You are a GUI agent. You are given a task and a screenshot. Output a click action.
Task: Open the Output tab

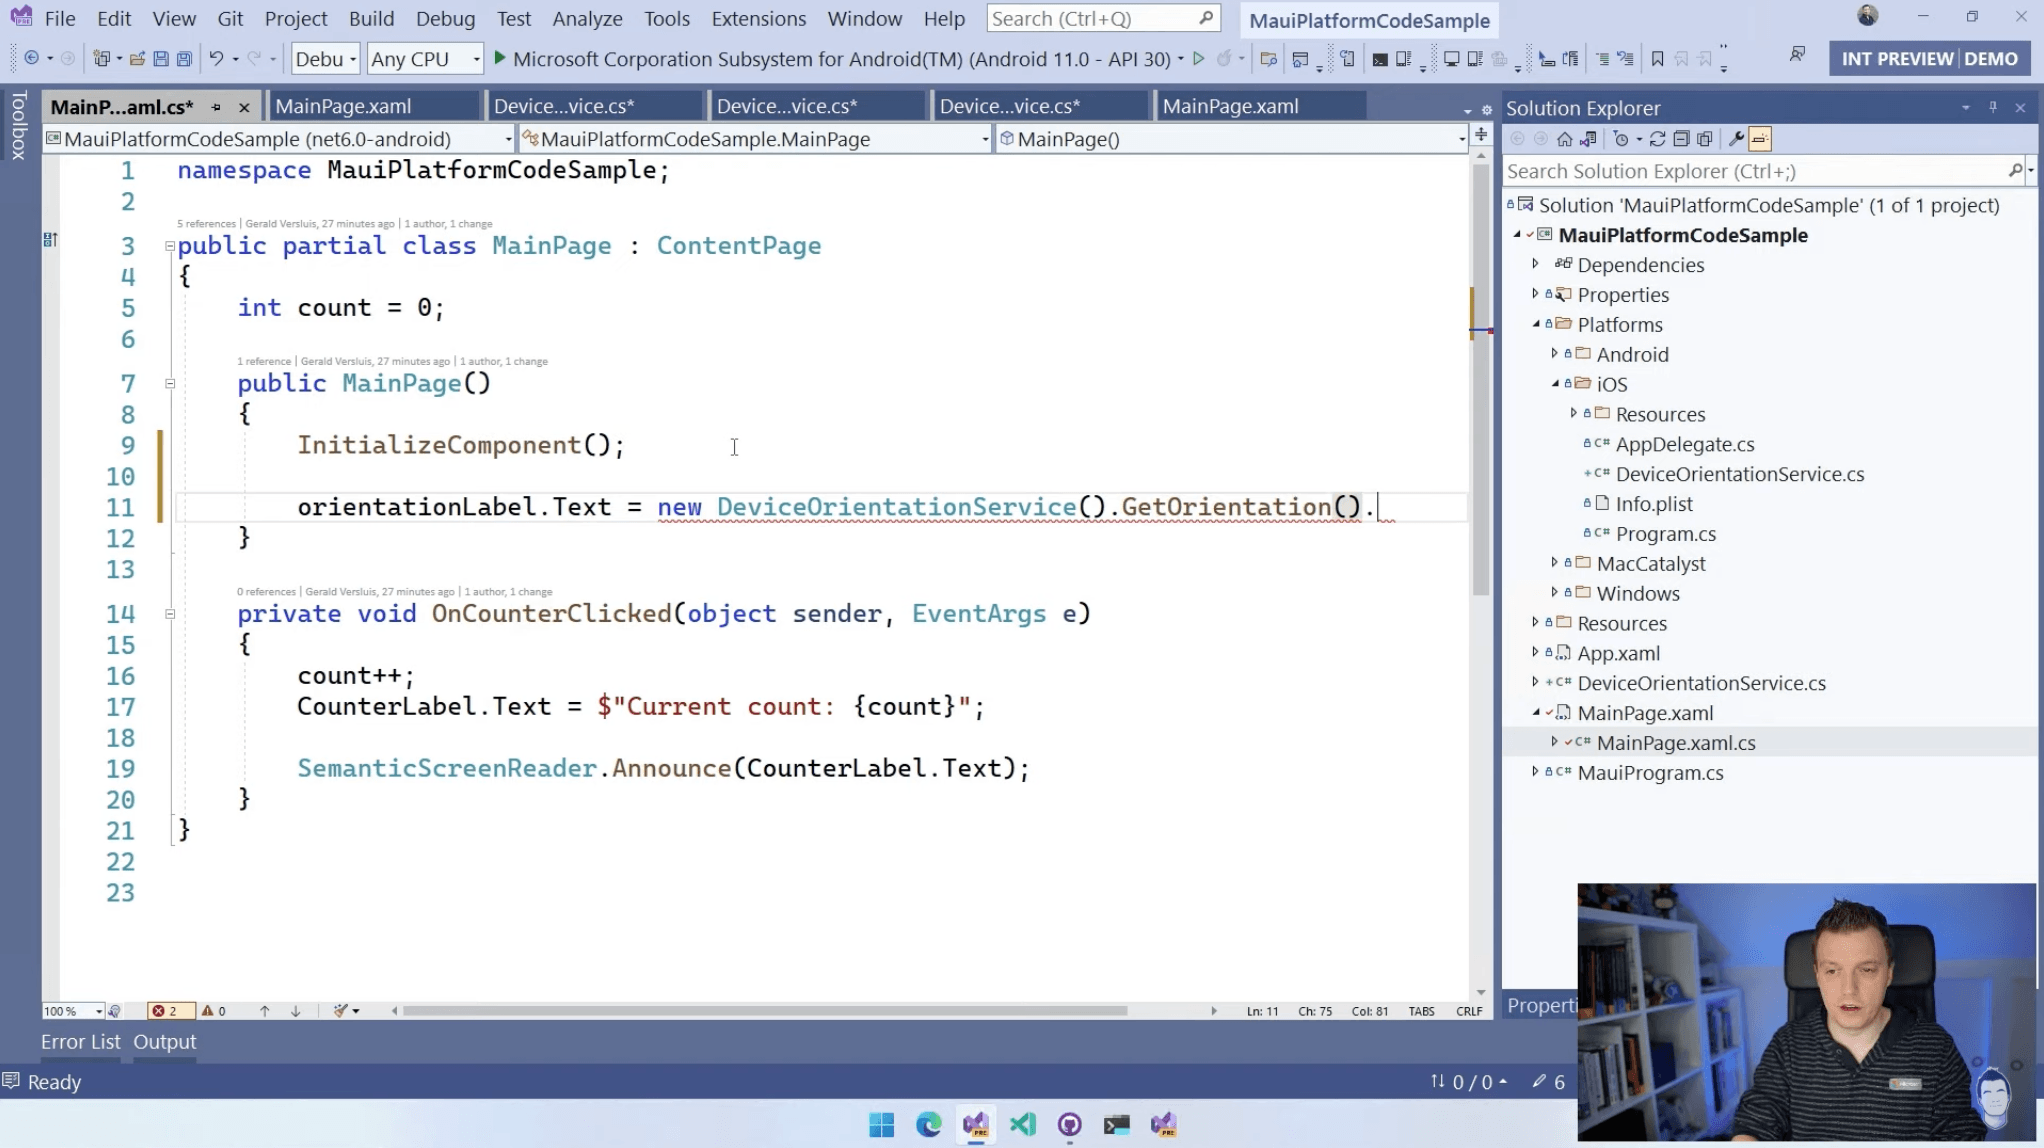tap(165, 1042)
